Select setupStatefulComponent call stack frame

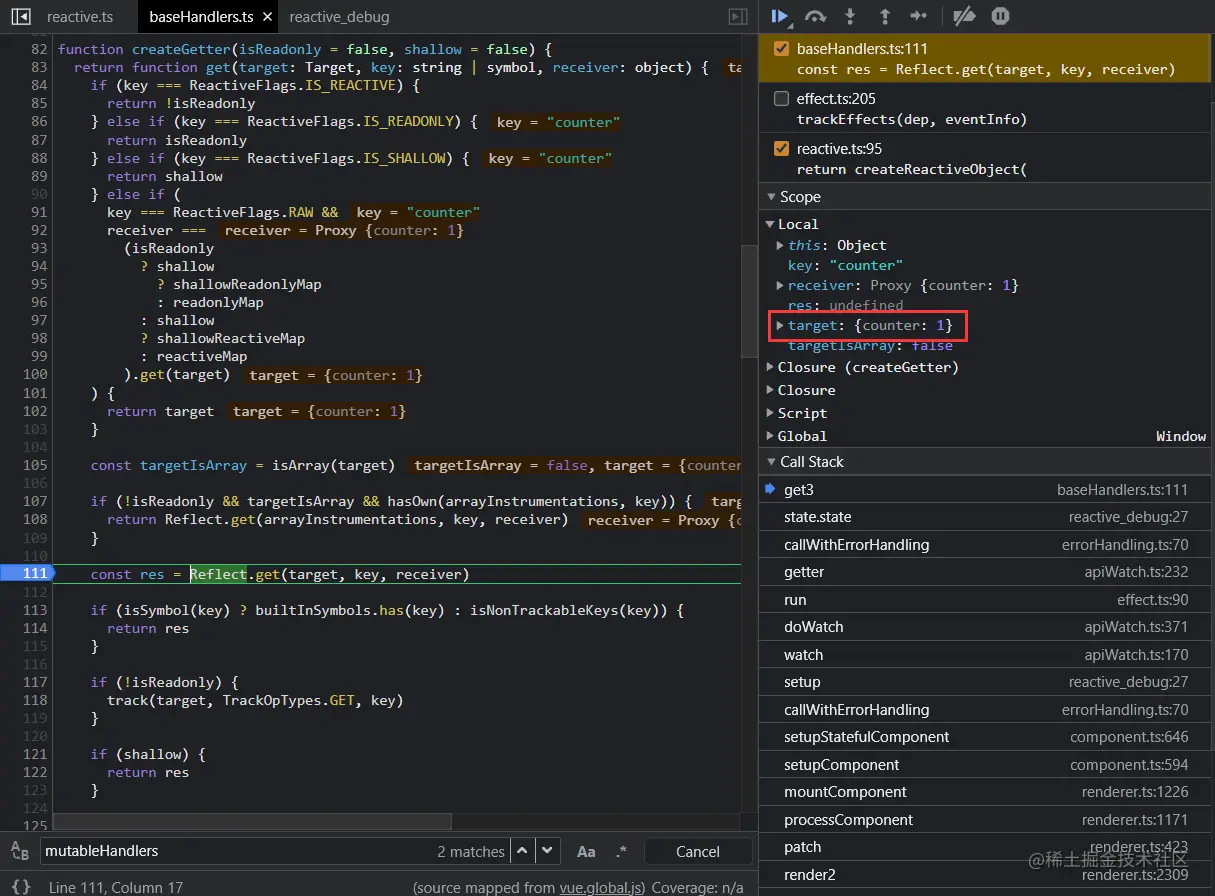(x=986, y=737)
